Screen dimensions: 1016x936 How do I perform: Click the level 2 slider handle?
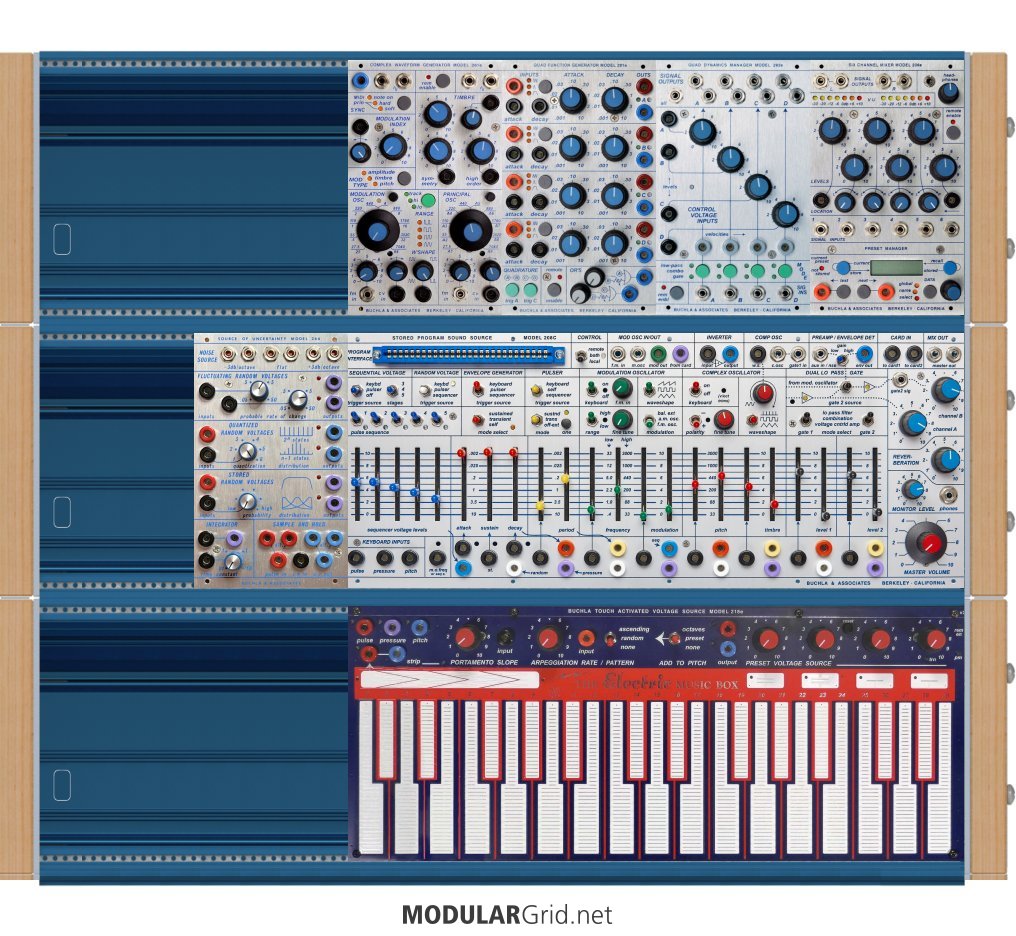(877, 512)
